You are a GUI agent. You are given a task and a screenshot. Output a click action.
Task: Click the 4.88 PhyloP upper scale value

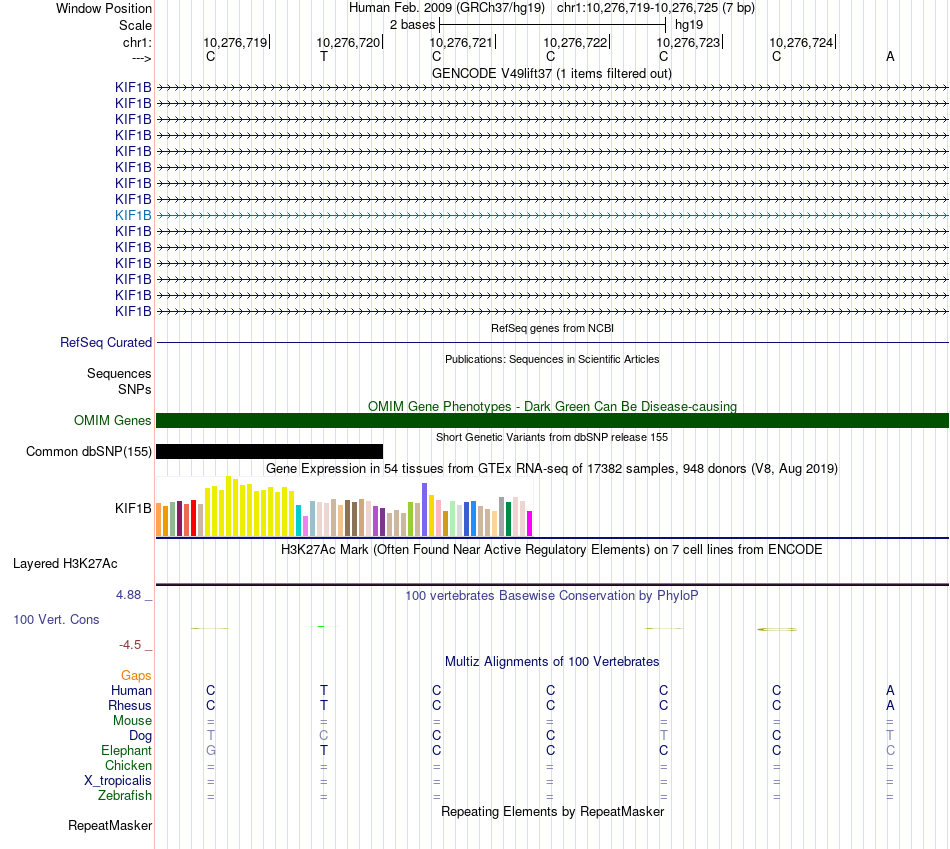tap(128, 595)
